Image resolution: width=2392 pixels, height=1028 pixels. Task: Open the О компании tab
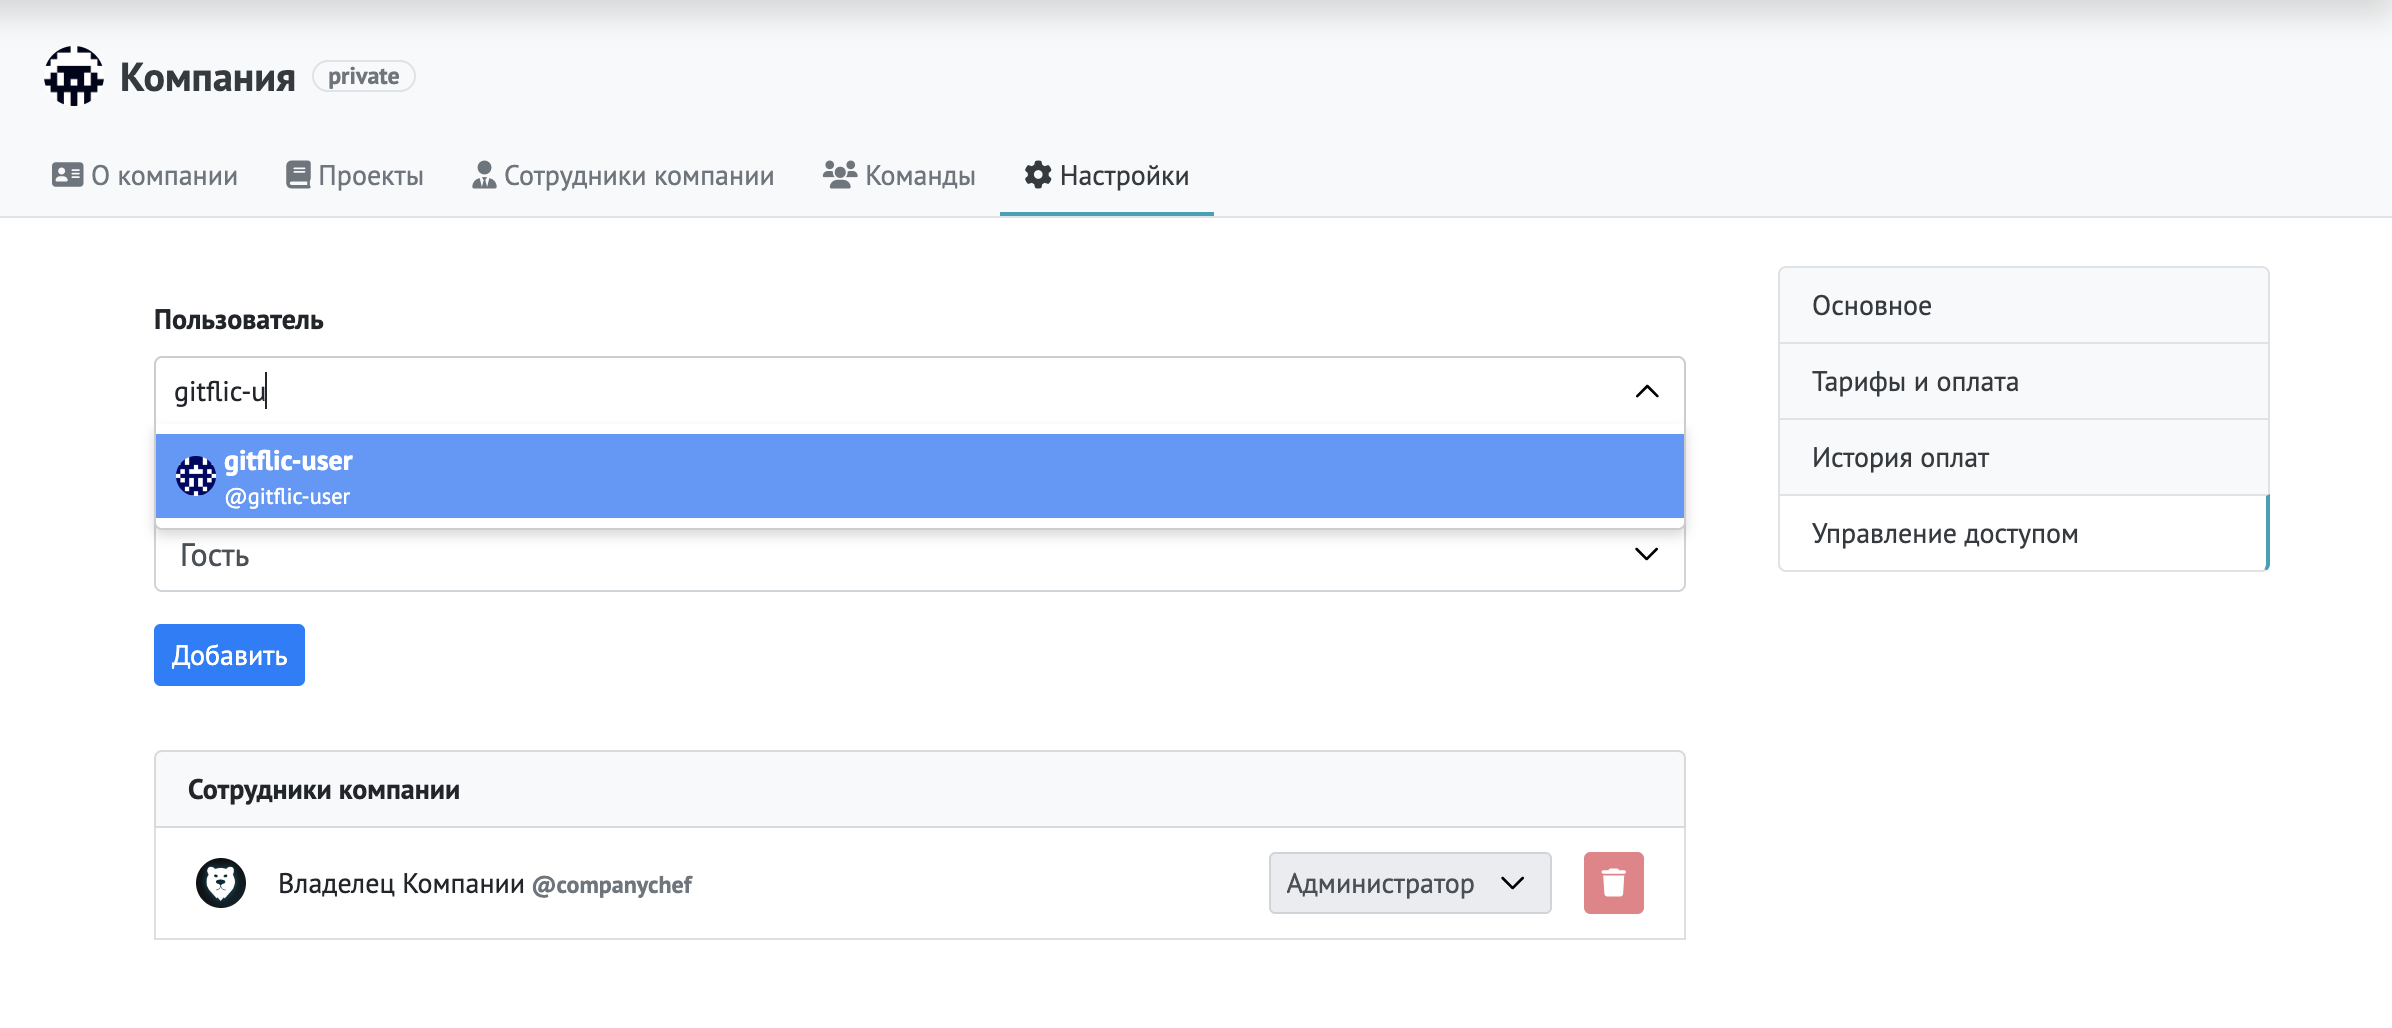[x=145, y=175]
